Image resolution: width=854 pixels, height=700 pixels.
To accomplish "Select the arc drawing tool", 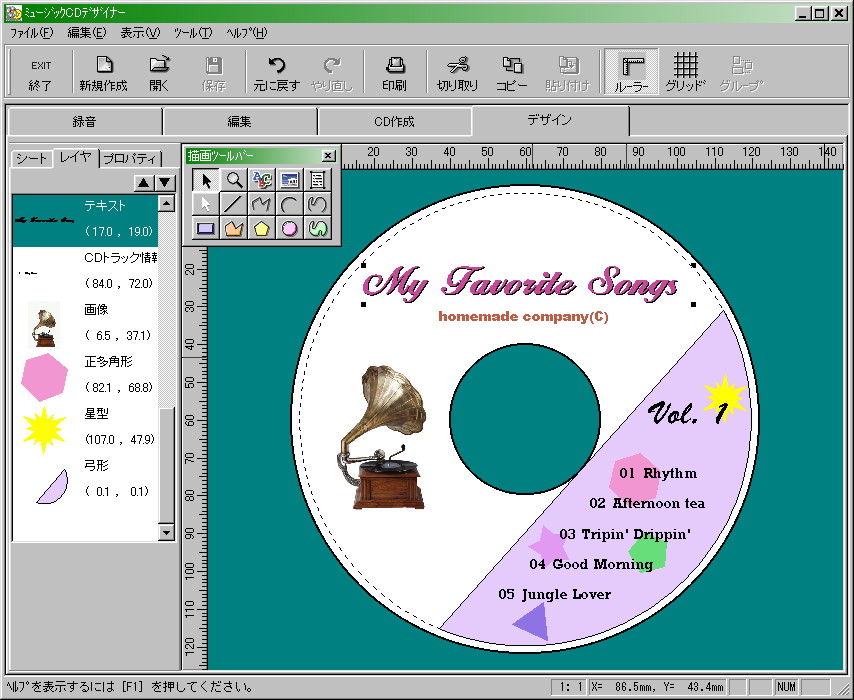I will point(290,204).
